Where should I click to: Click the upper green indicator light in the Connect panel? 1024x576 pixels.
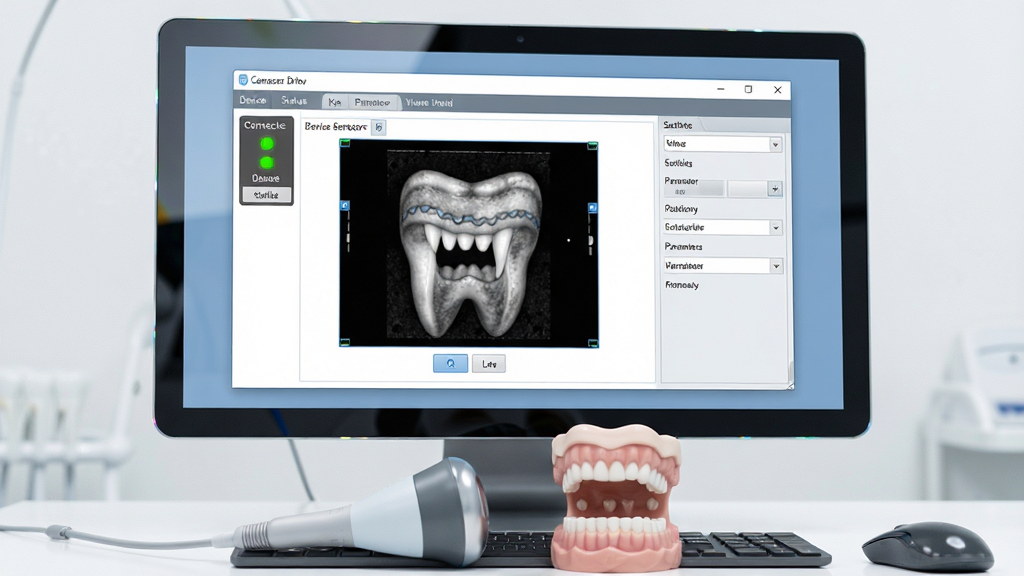point(266,144)
